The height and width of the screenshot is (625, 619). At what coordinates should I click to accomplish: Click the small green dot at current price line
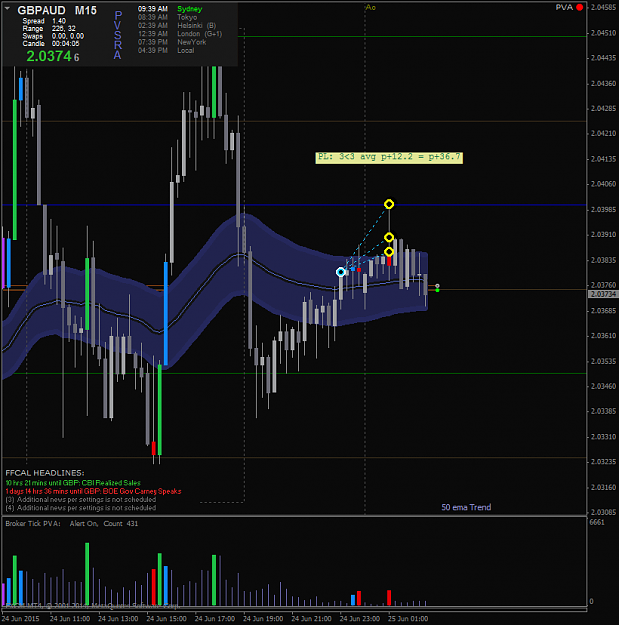tap(437, 290)
